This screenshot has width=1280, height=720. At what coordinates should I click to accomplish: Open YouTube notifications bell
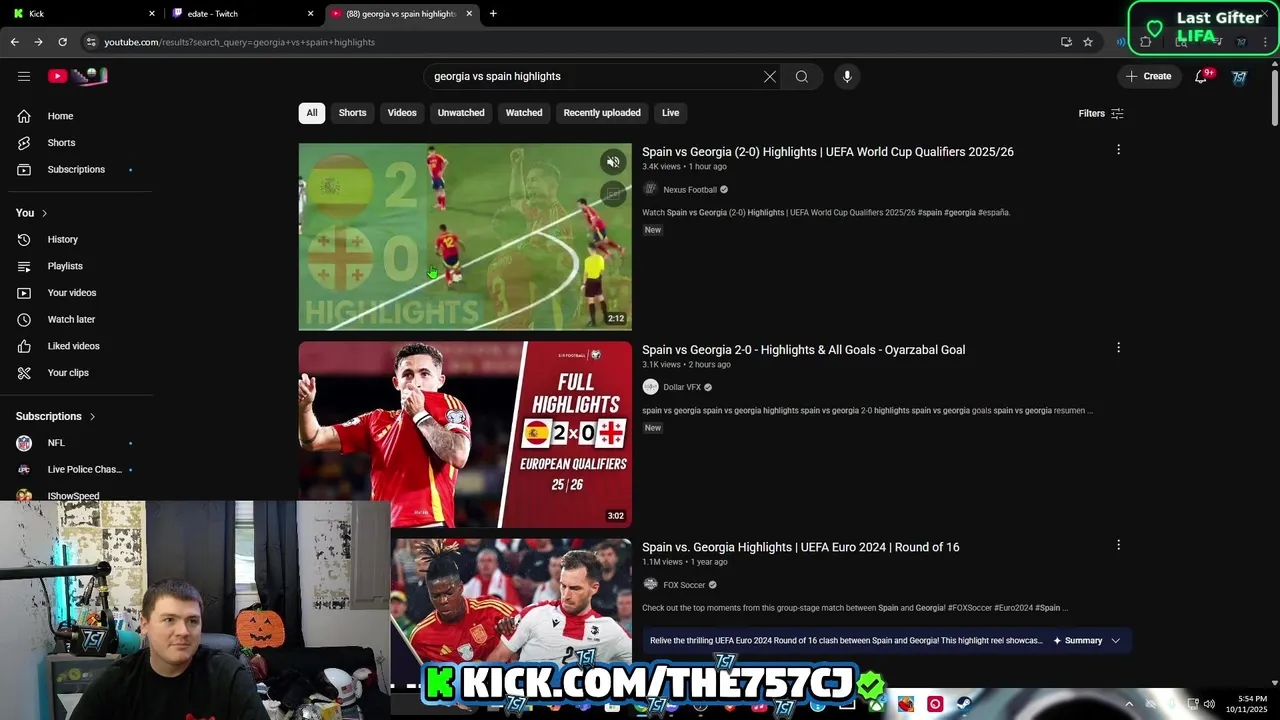1201,76
